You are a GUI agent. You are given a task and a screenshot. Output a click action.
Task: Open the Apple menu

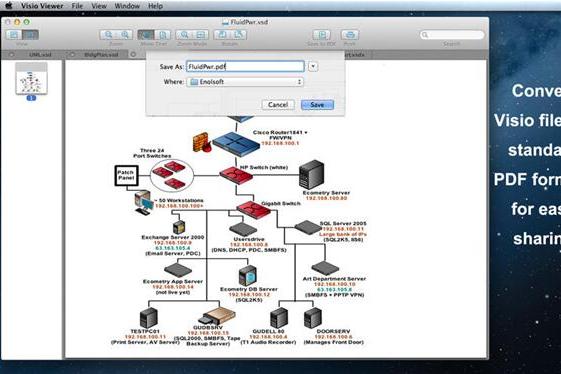click(9, 6)
